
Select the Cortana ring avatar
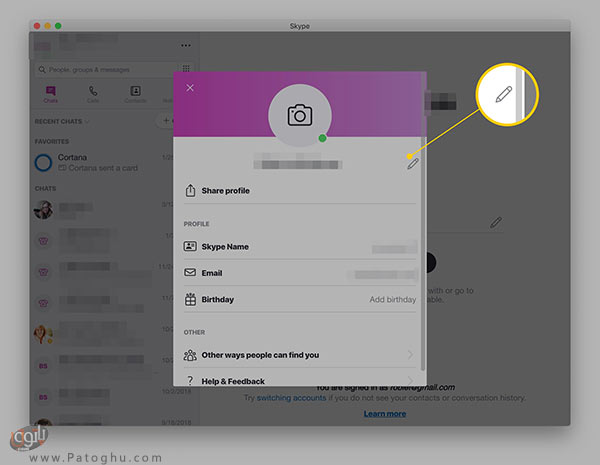(x=43, y=163)
